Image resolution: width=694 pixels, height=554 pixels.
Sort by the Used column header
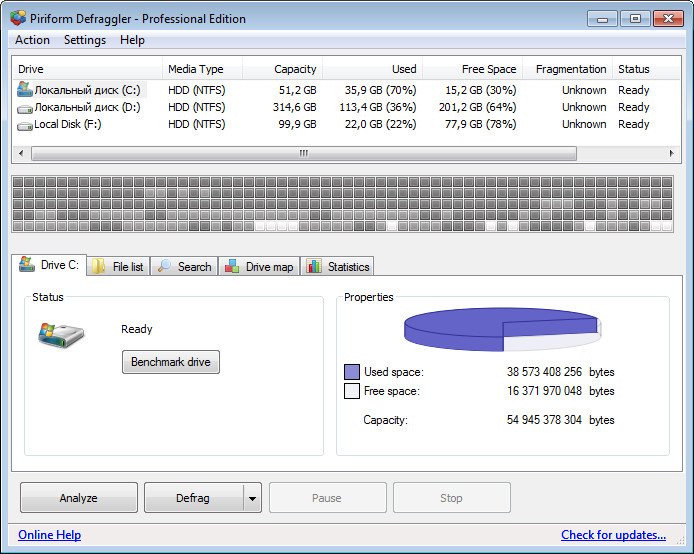click(373, 69)
